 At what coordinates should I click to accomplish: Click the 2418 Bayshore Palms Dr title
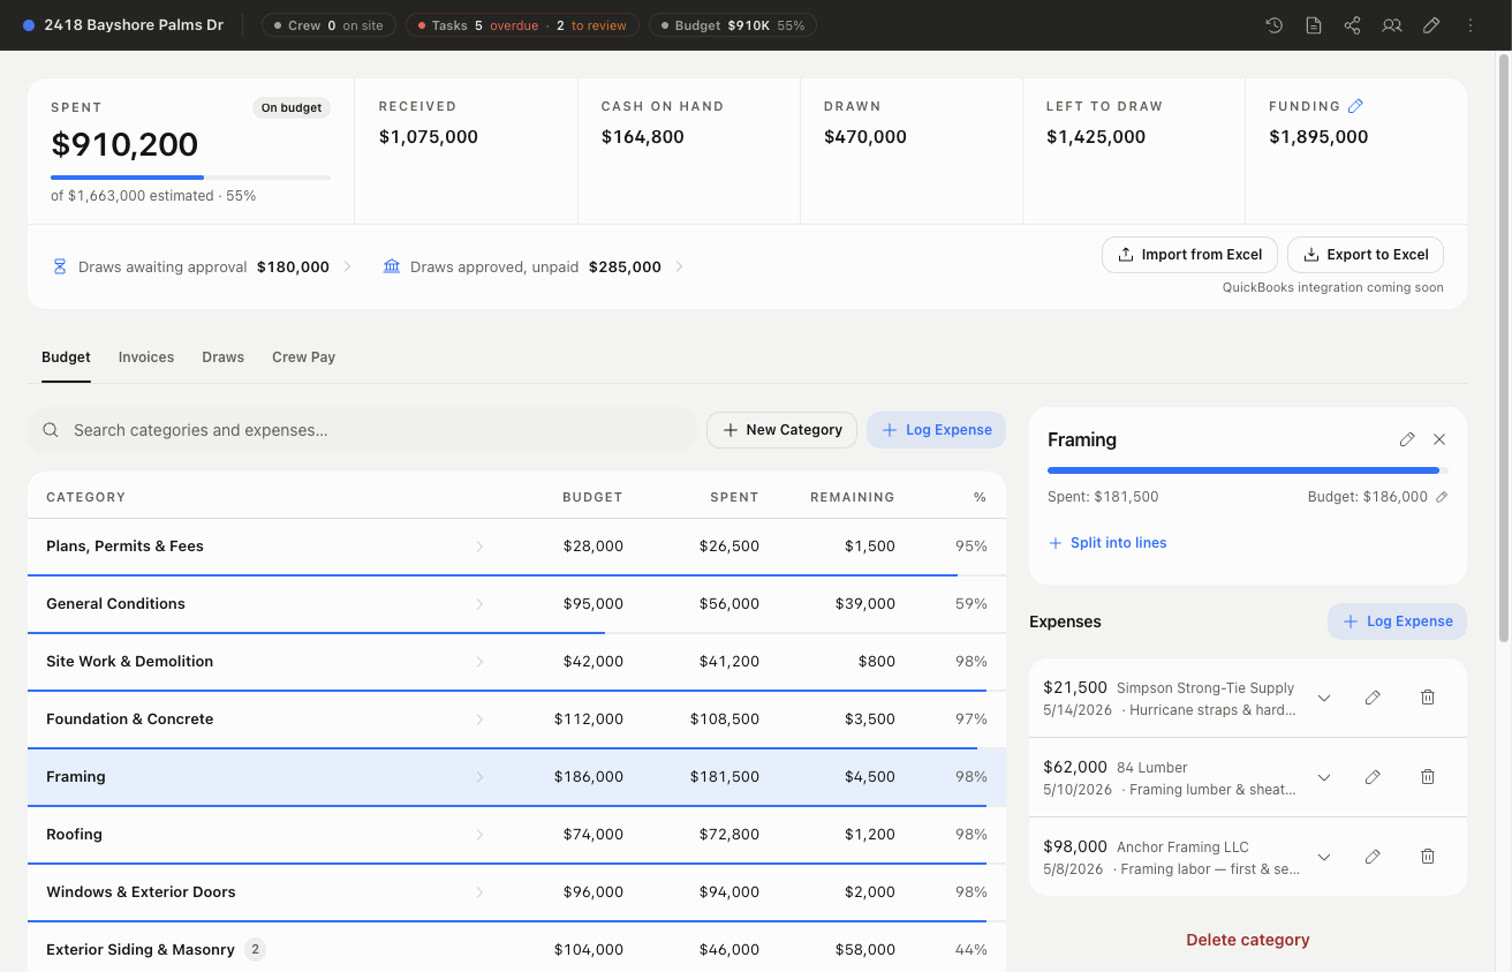[x=133, y=25]
